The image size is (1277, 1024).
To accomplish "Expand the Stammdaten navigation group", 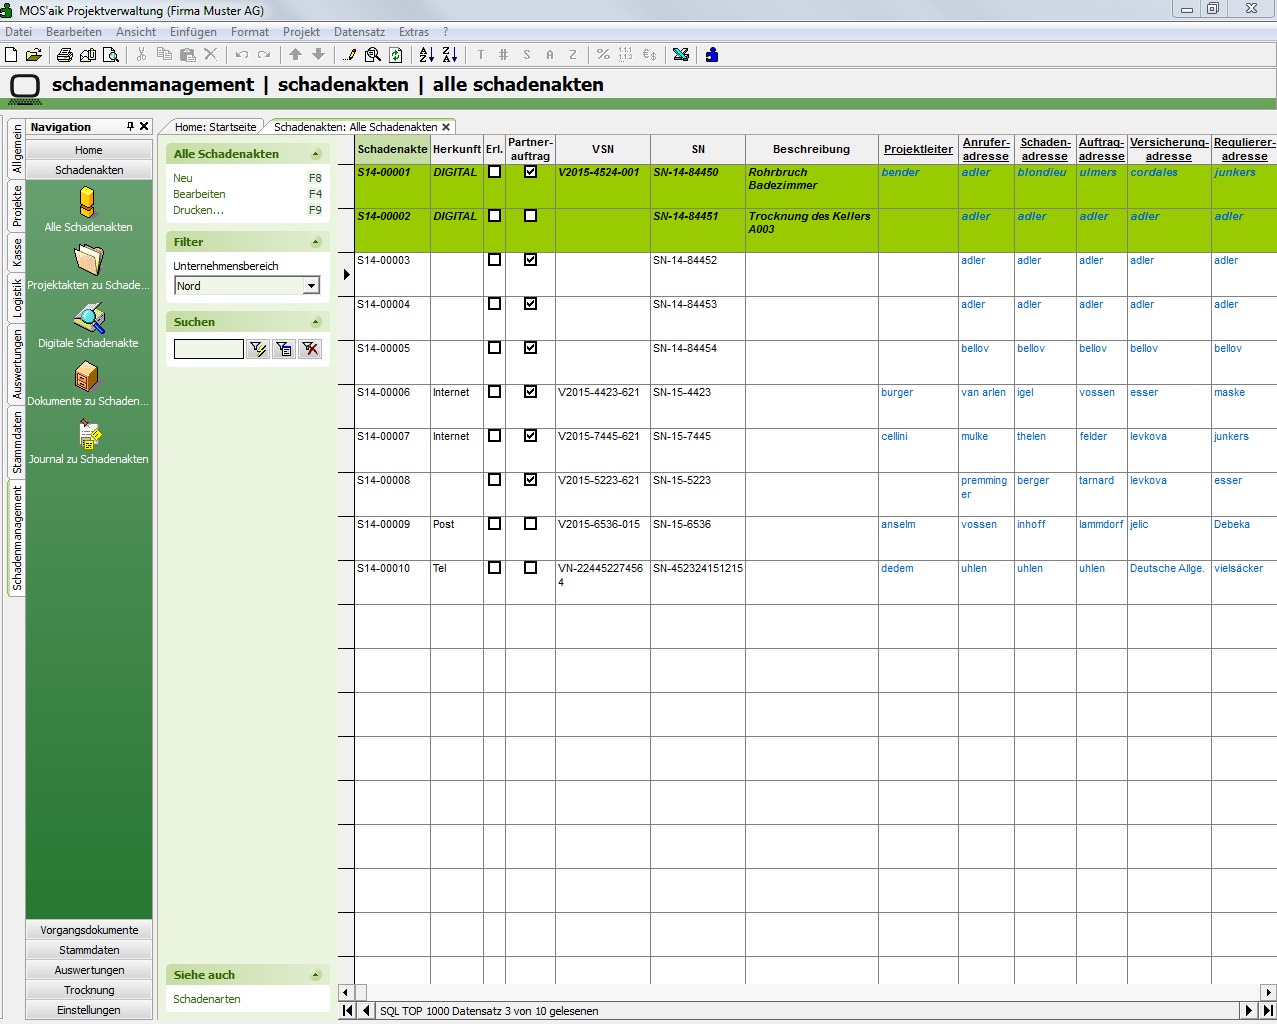I will tap(89, 950).
